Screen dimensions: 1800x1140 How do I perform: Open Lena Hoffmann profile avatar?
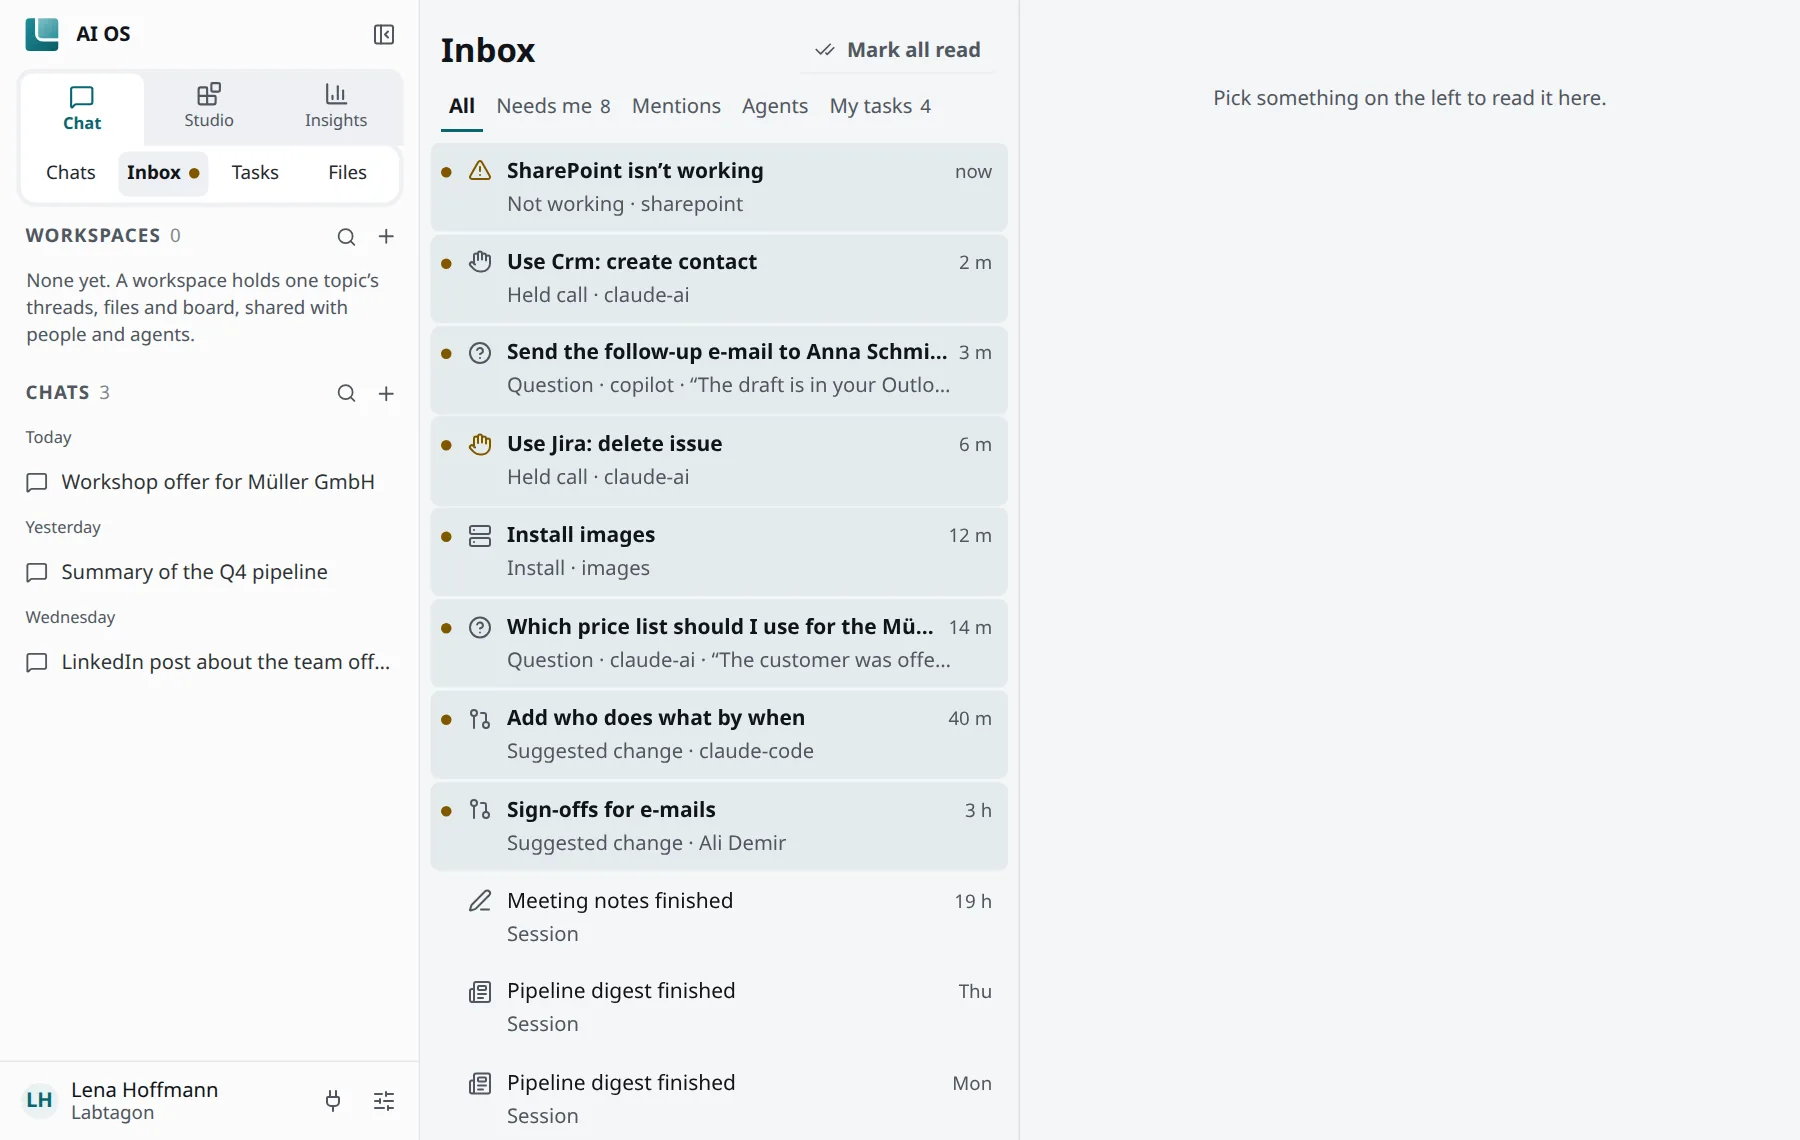click(40, 1101)
